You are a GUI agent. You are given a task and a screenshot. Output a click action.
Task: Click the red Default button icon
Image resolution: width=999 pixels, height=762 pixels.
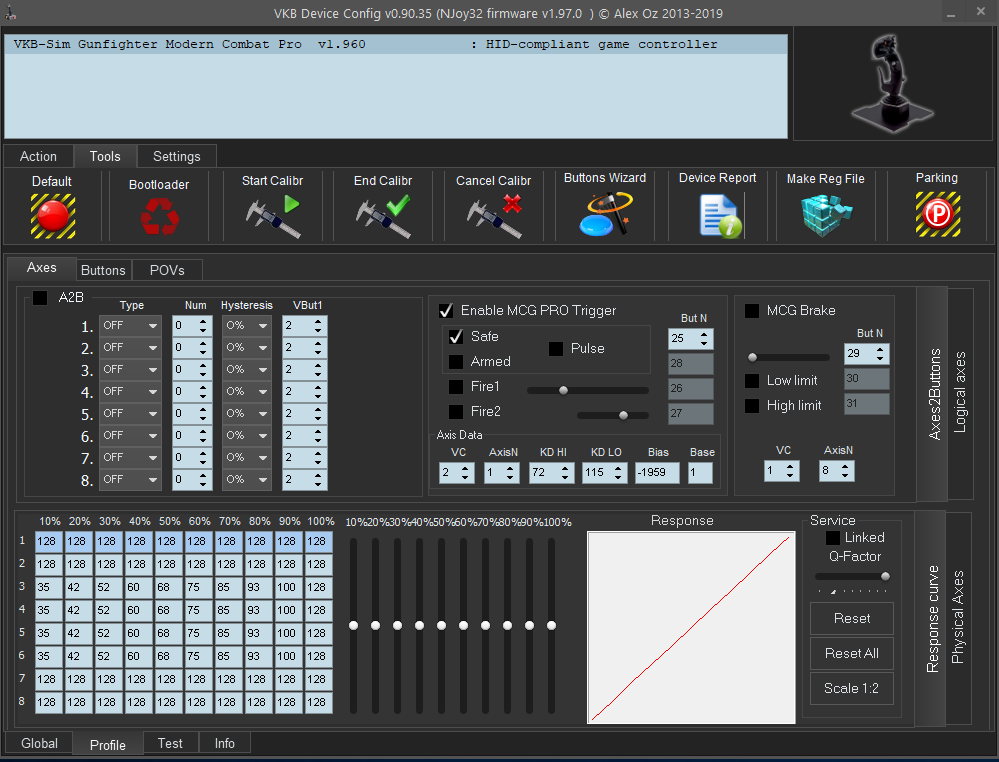pyautogui.click(x=52, y=215)
